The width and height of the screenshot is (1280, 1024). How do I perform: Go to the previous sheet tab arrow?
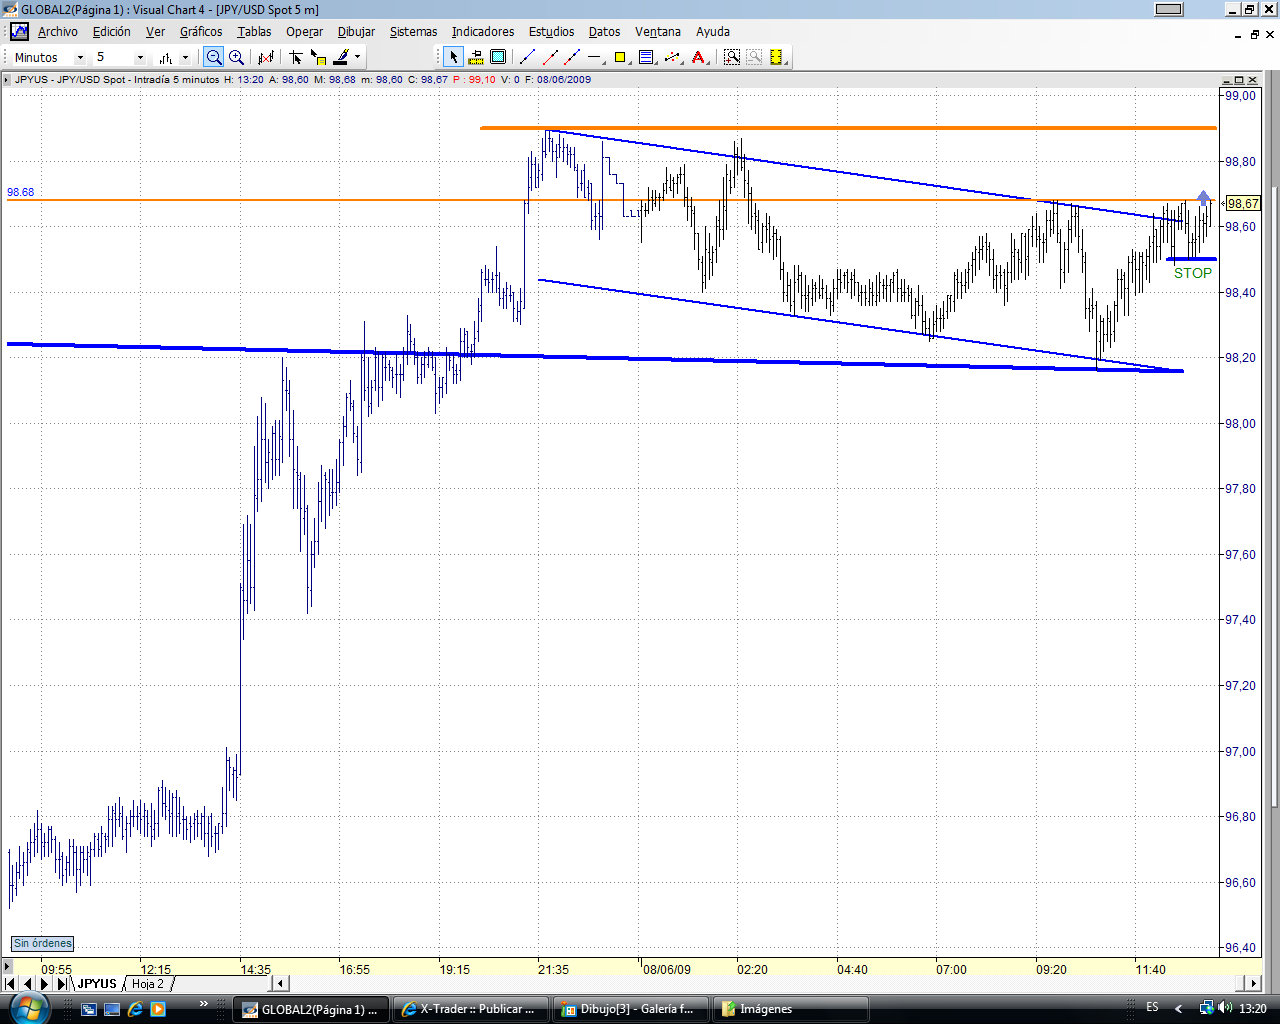(x=28, y=984)
